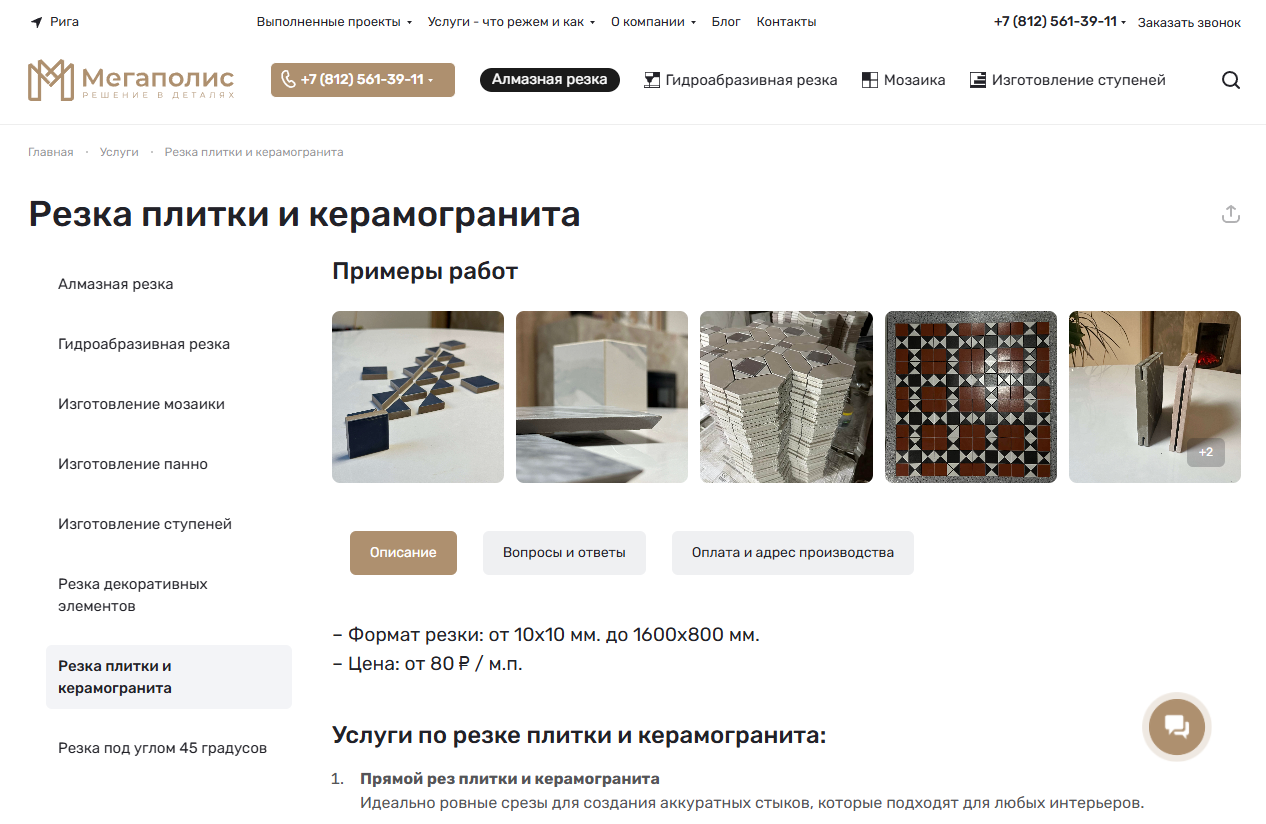The image size is (1266, 824).
Task: Click the Мозаика checkered icon
Action: 870,80
